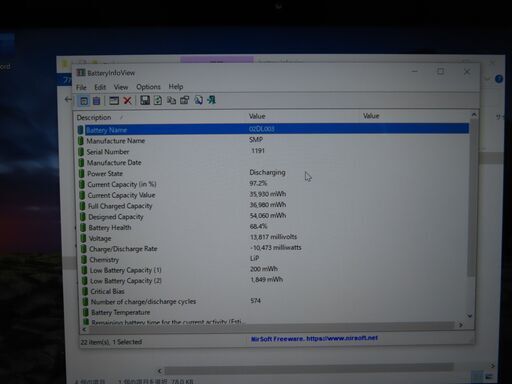Click the Discharging value
Viewport: 512px width, 384px height.
click(x=267, y=172)
